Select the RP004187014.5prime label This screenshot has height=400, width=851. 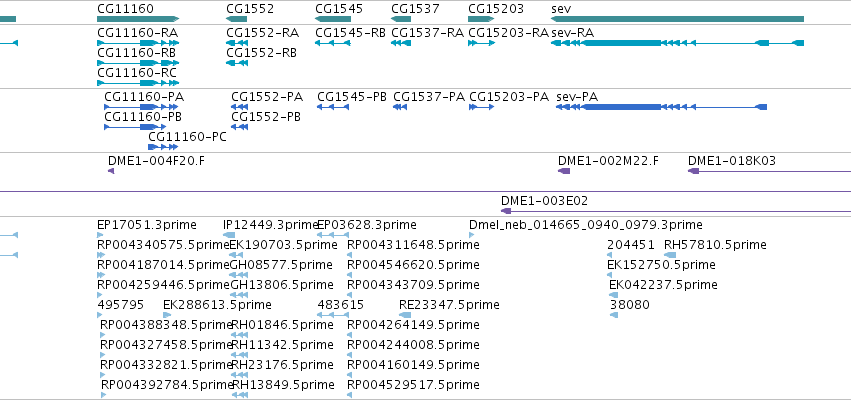click(163, 265)
